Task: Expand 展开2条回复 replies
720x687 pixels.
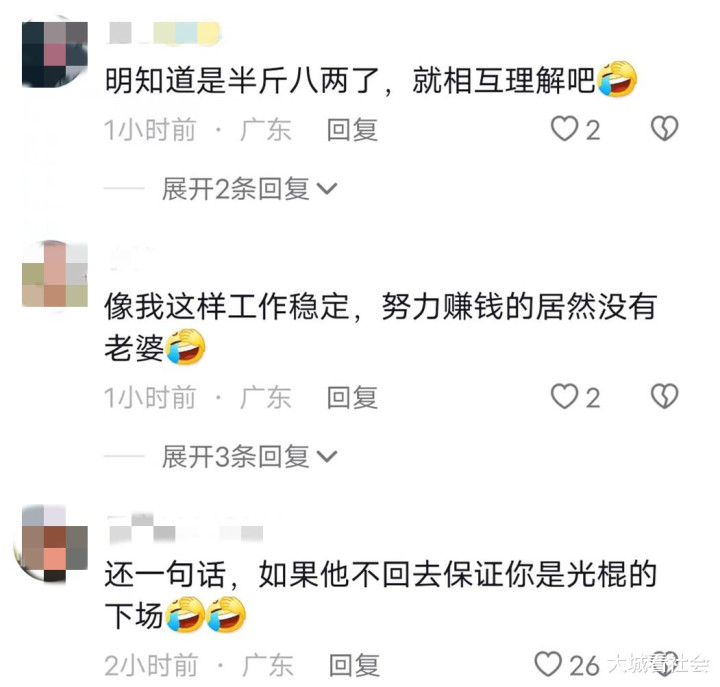Action: click(236, 189)
